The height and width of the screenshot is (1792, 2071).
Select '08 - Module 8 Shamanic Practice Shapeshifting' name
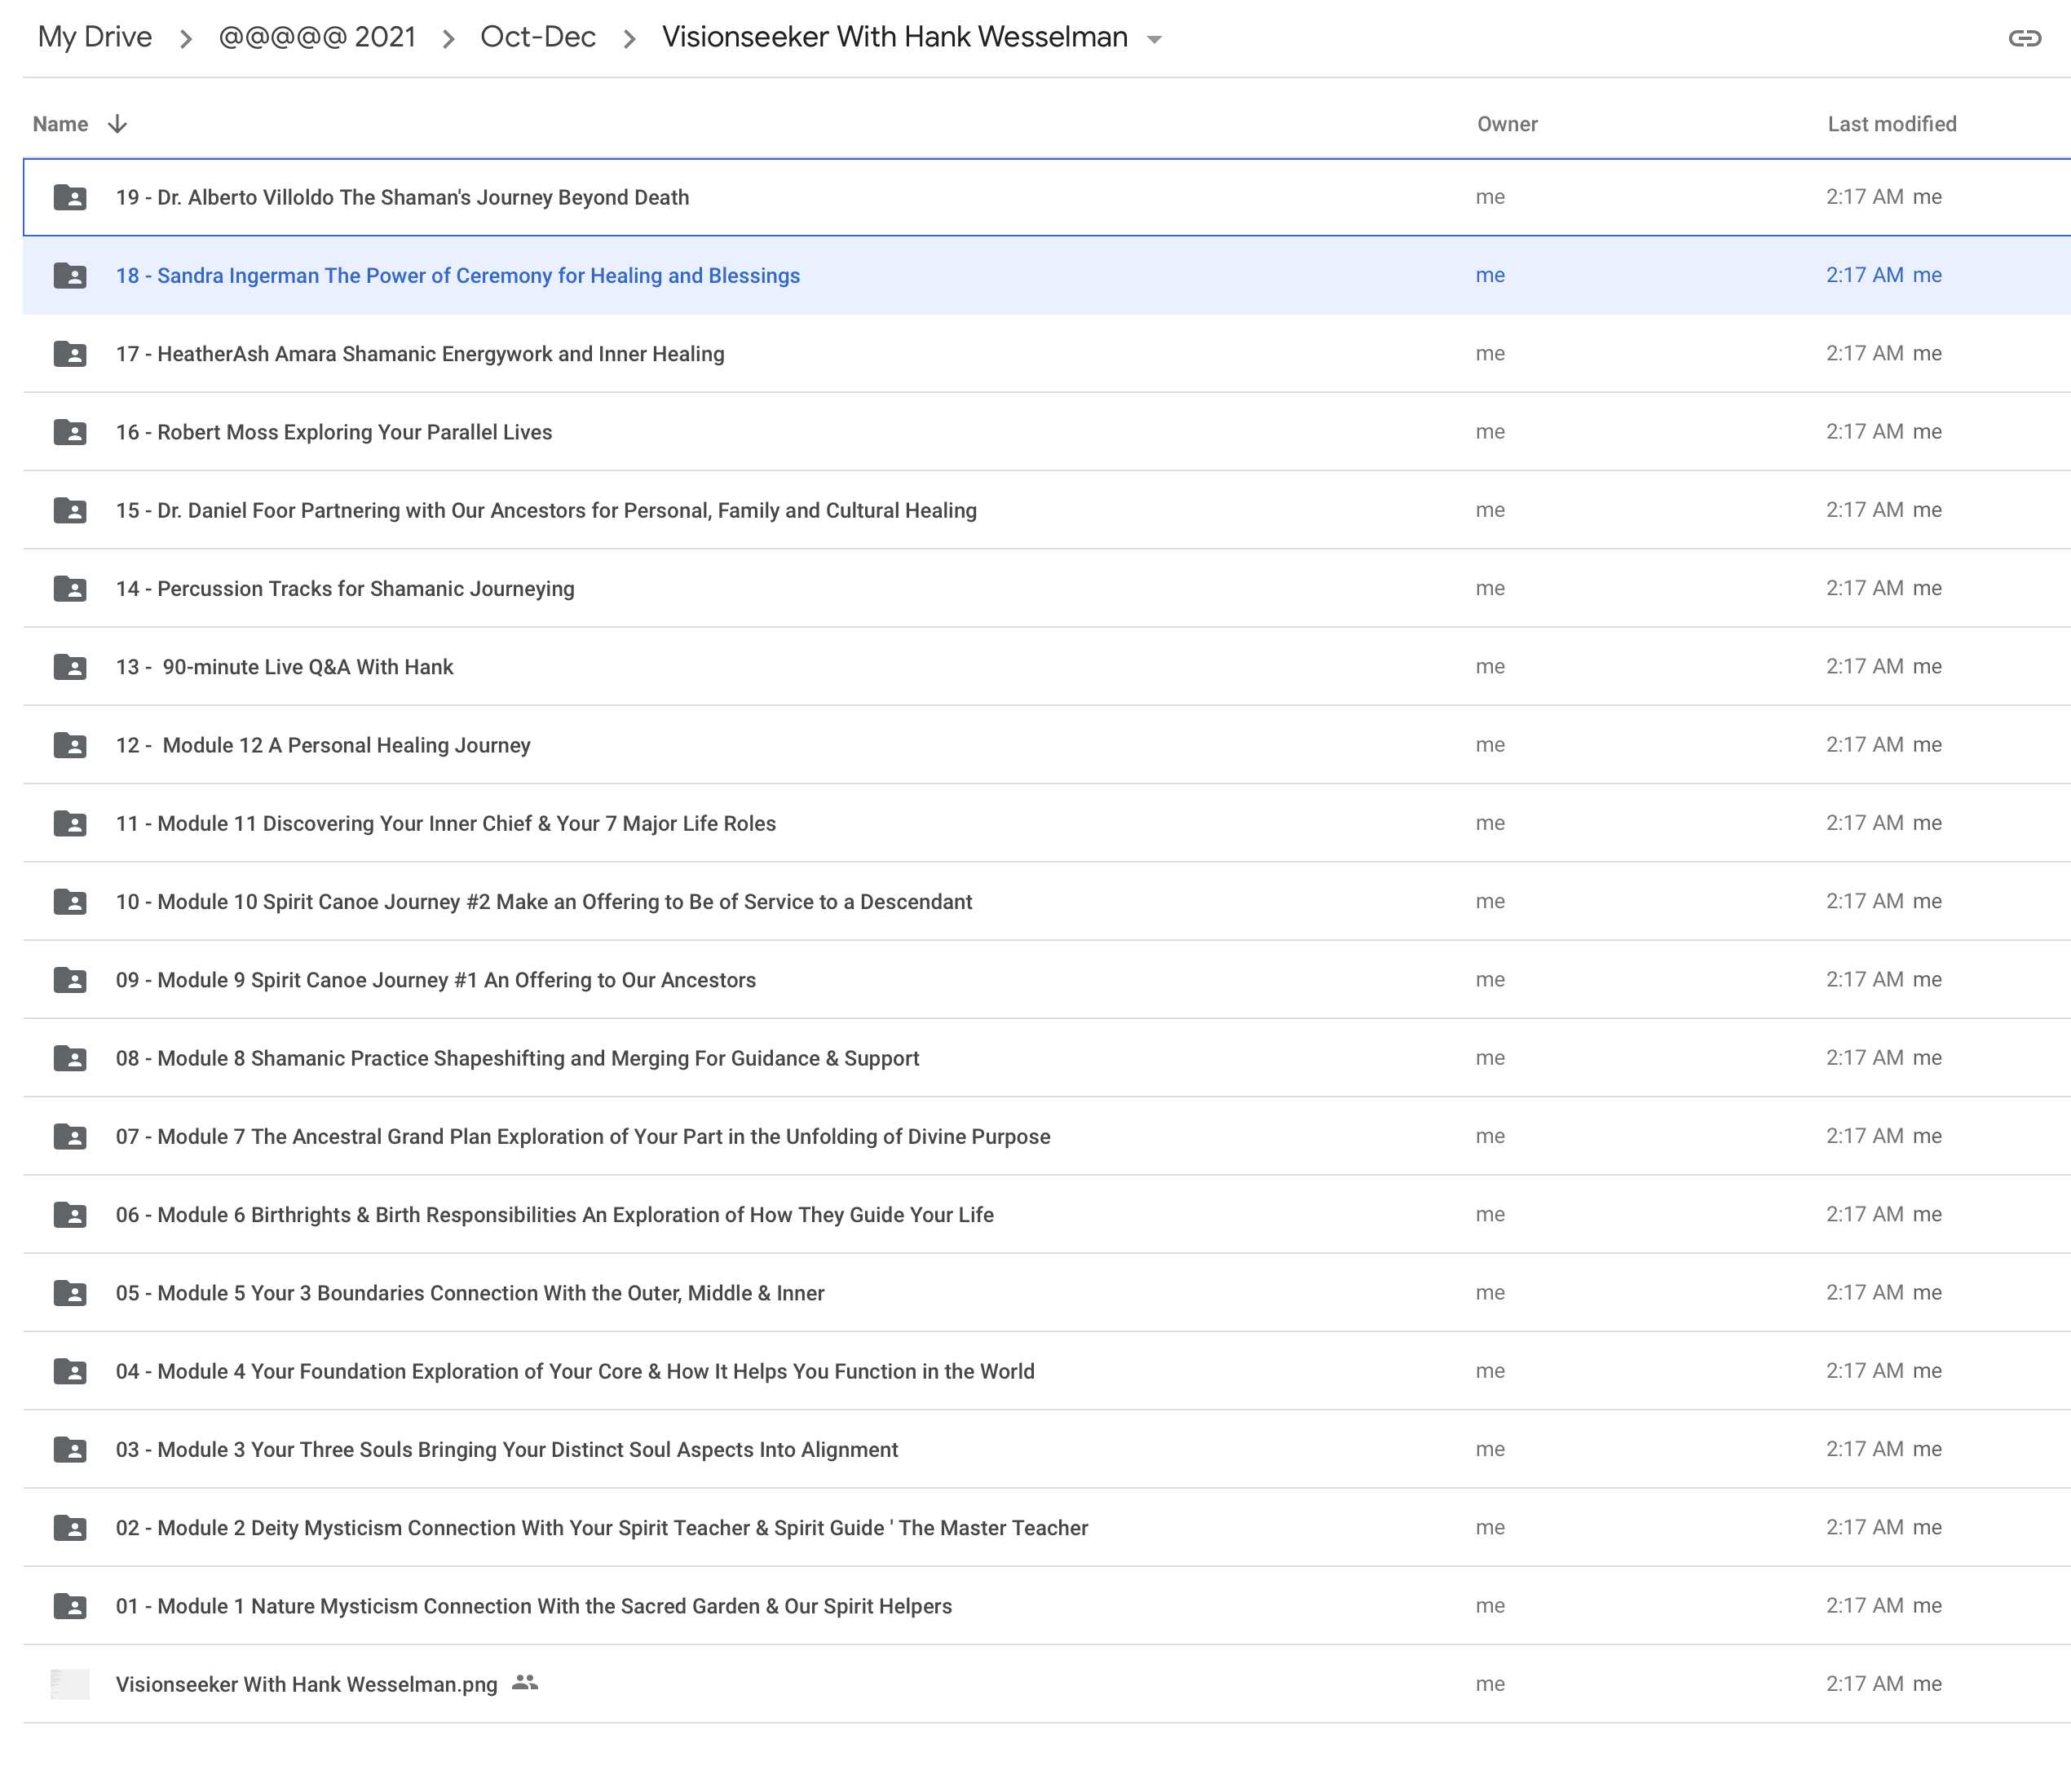(518, 1058)
